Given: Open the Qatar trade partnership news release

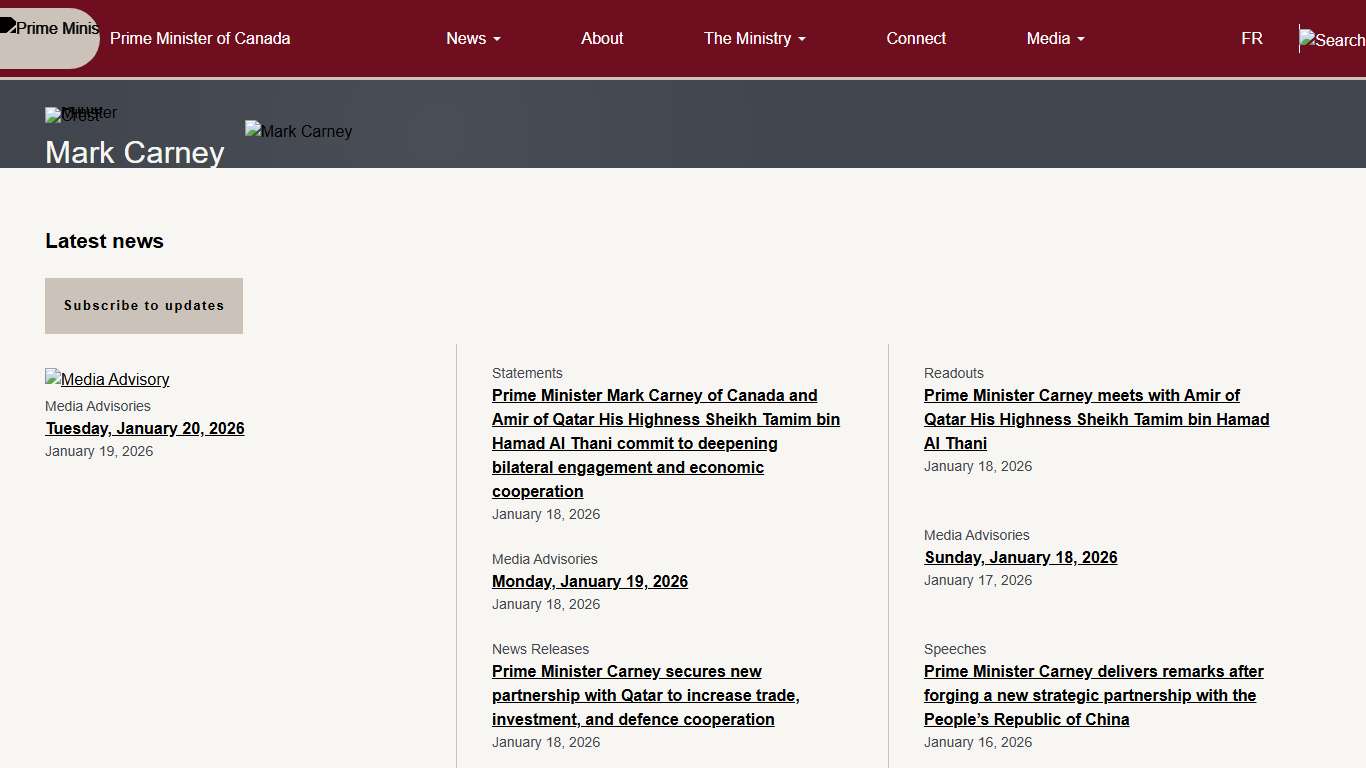Looking at the screenshot, I should coord(645,695).
